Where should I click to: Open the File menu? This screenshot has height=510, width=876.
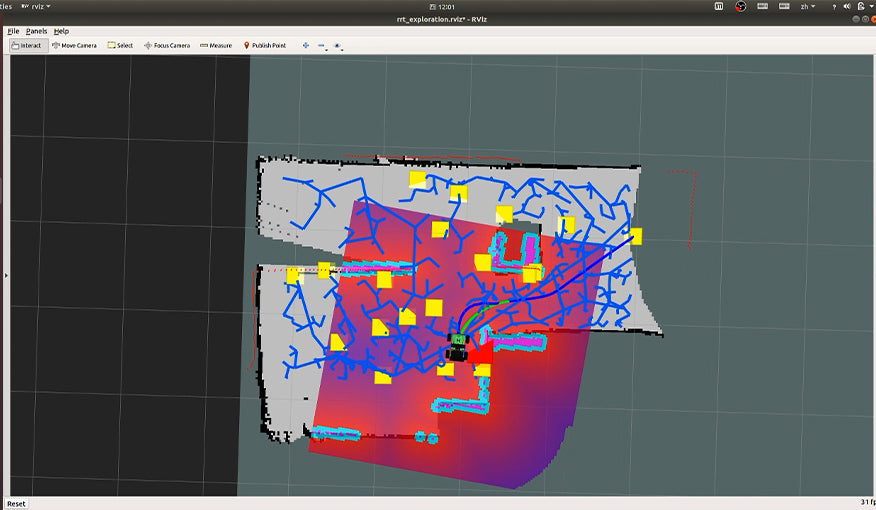point(13,31)
